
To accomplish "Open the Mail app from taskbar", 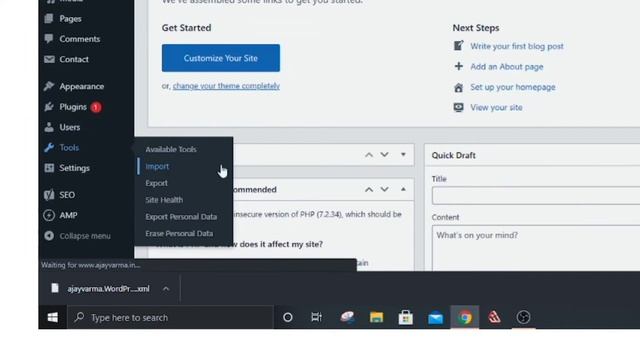I will click(436, 318).
